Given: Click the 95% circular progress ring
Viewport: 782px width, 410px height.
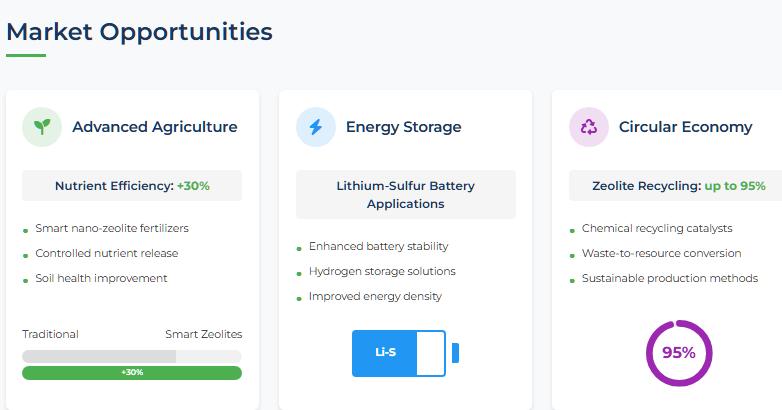Looking at the screenshot, I should (678, 352).
